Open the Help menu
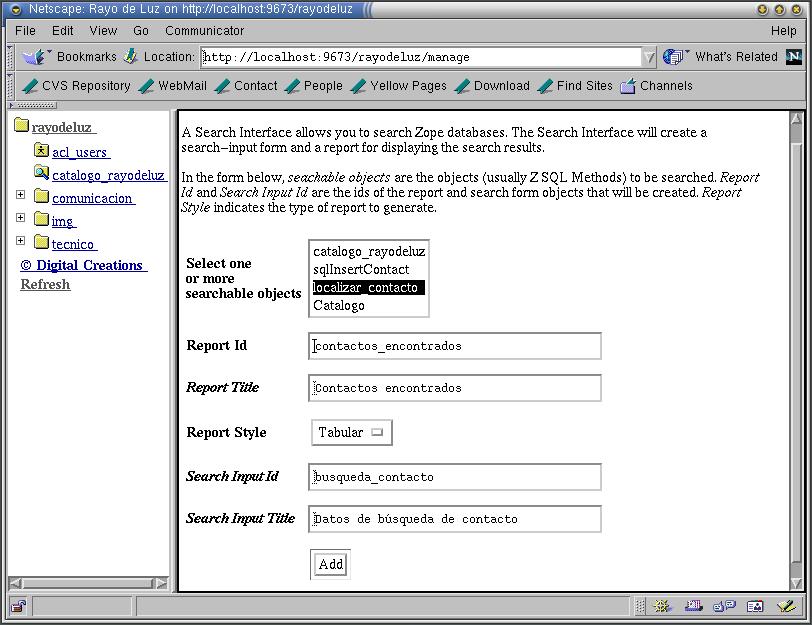The height and width of the screenshot is (625, 812). tap(784, 31)
